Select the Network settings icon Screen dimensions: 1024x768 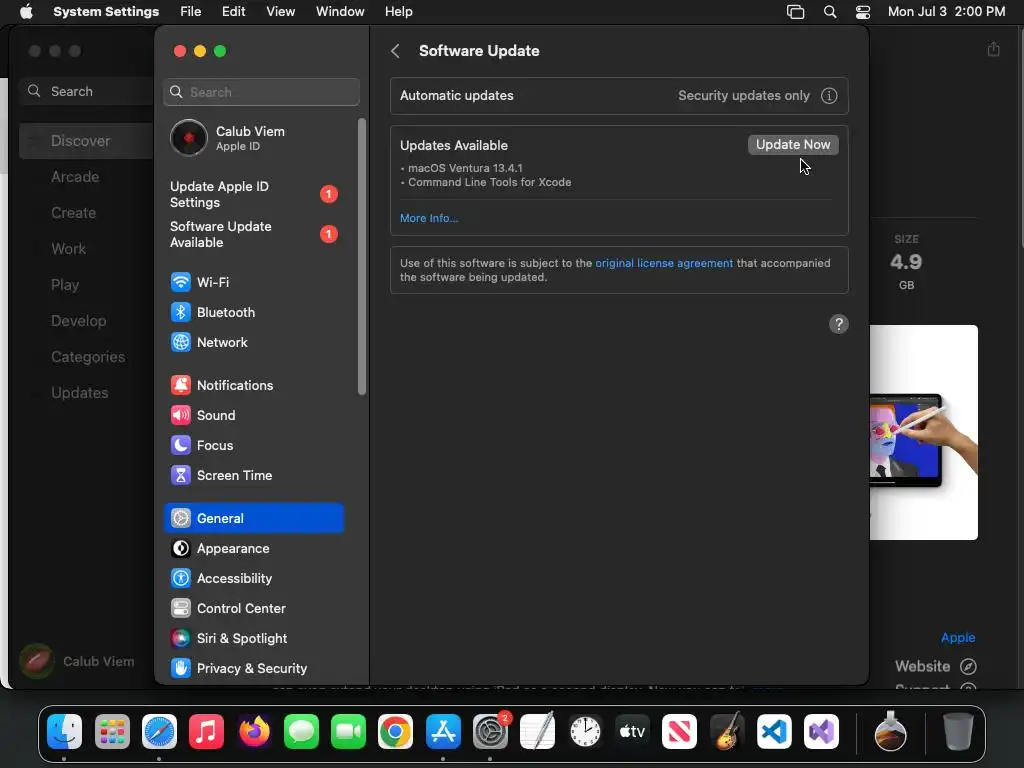pyautogui.click(x=181, y=342)
